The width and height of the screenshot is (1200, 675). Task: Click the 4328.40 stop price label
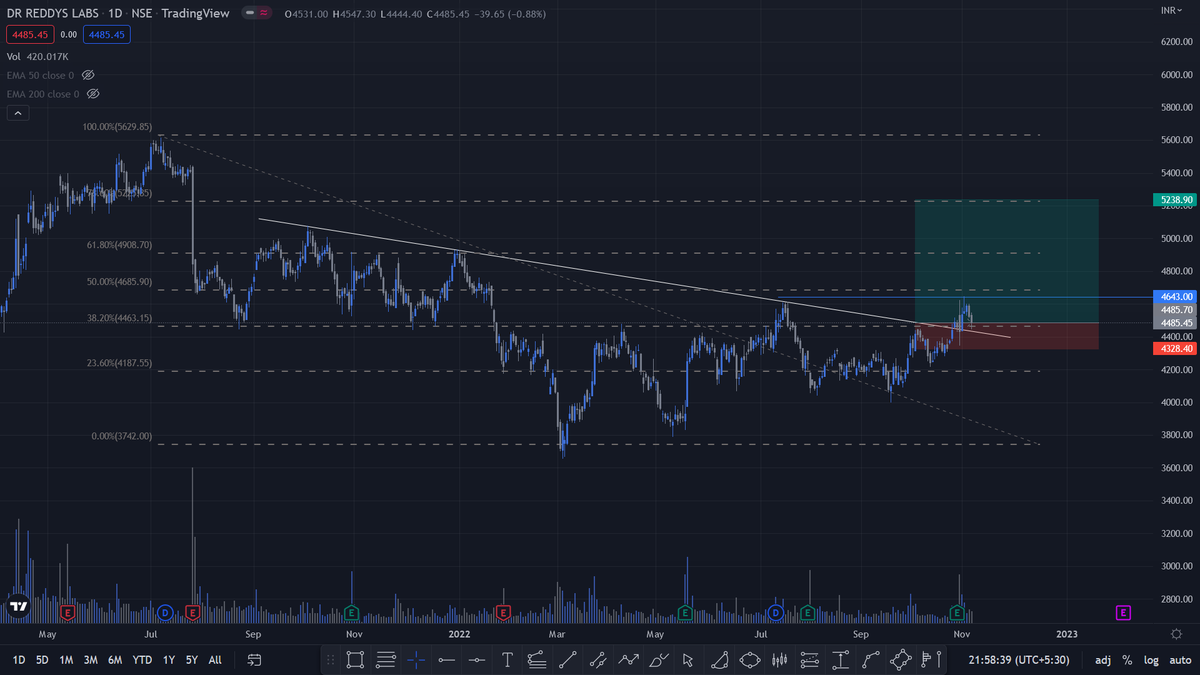point(1174,349)
